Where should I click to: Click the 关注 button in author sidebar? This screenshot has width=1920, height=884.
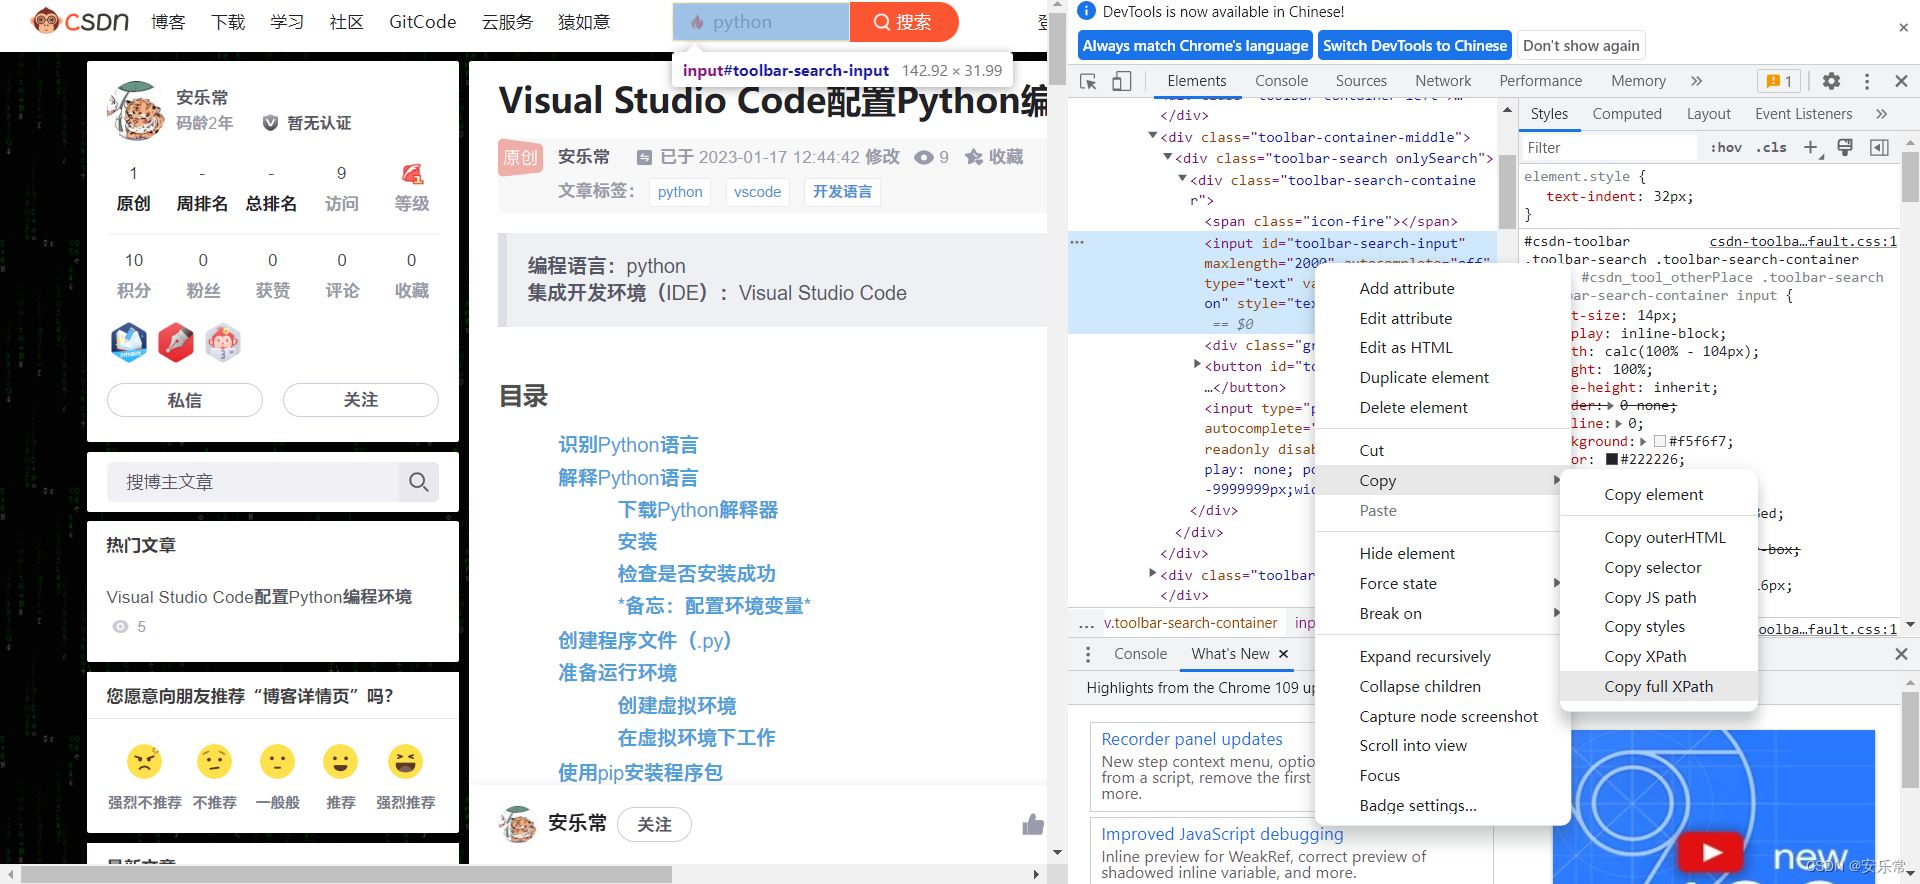(361, 400)
